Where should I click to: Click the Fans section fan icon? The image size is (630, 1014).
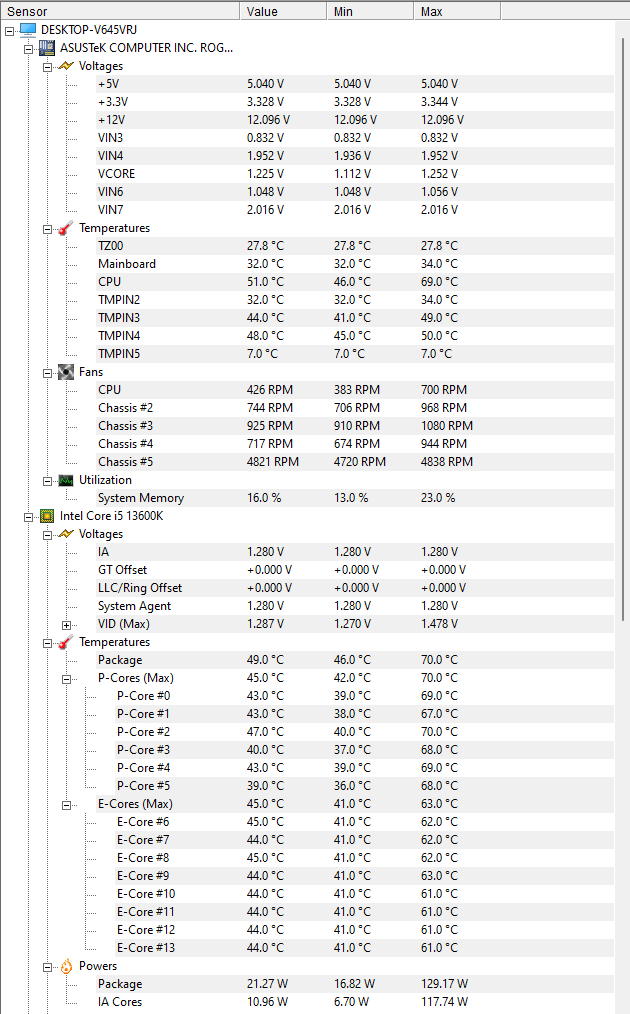(x=66, y=372)
